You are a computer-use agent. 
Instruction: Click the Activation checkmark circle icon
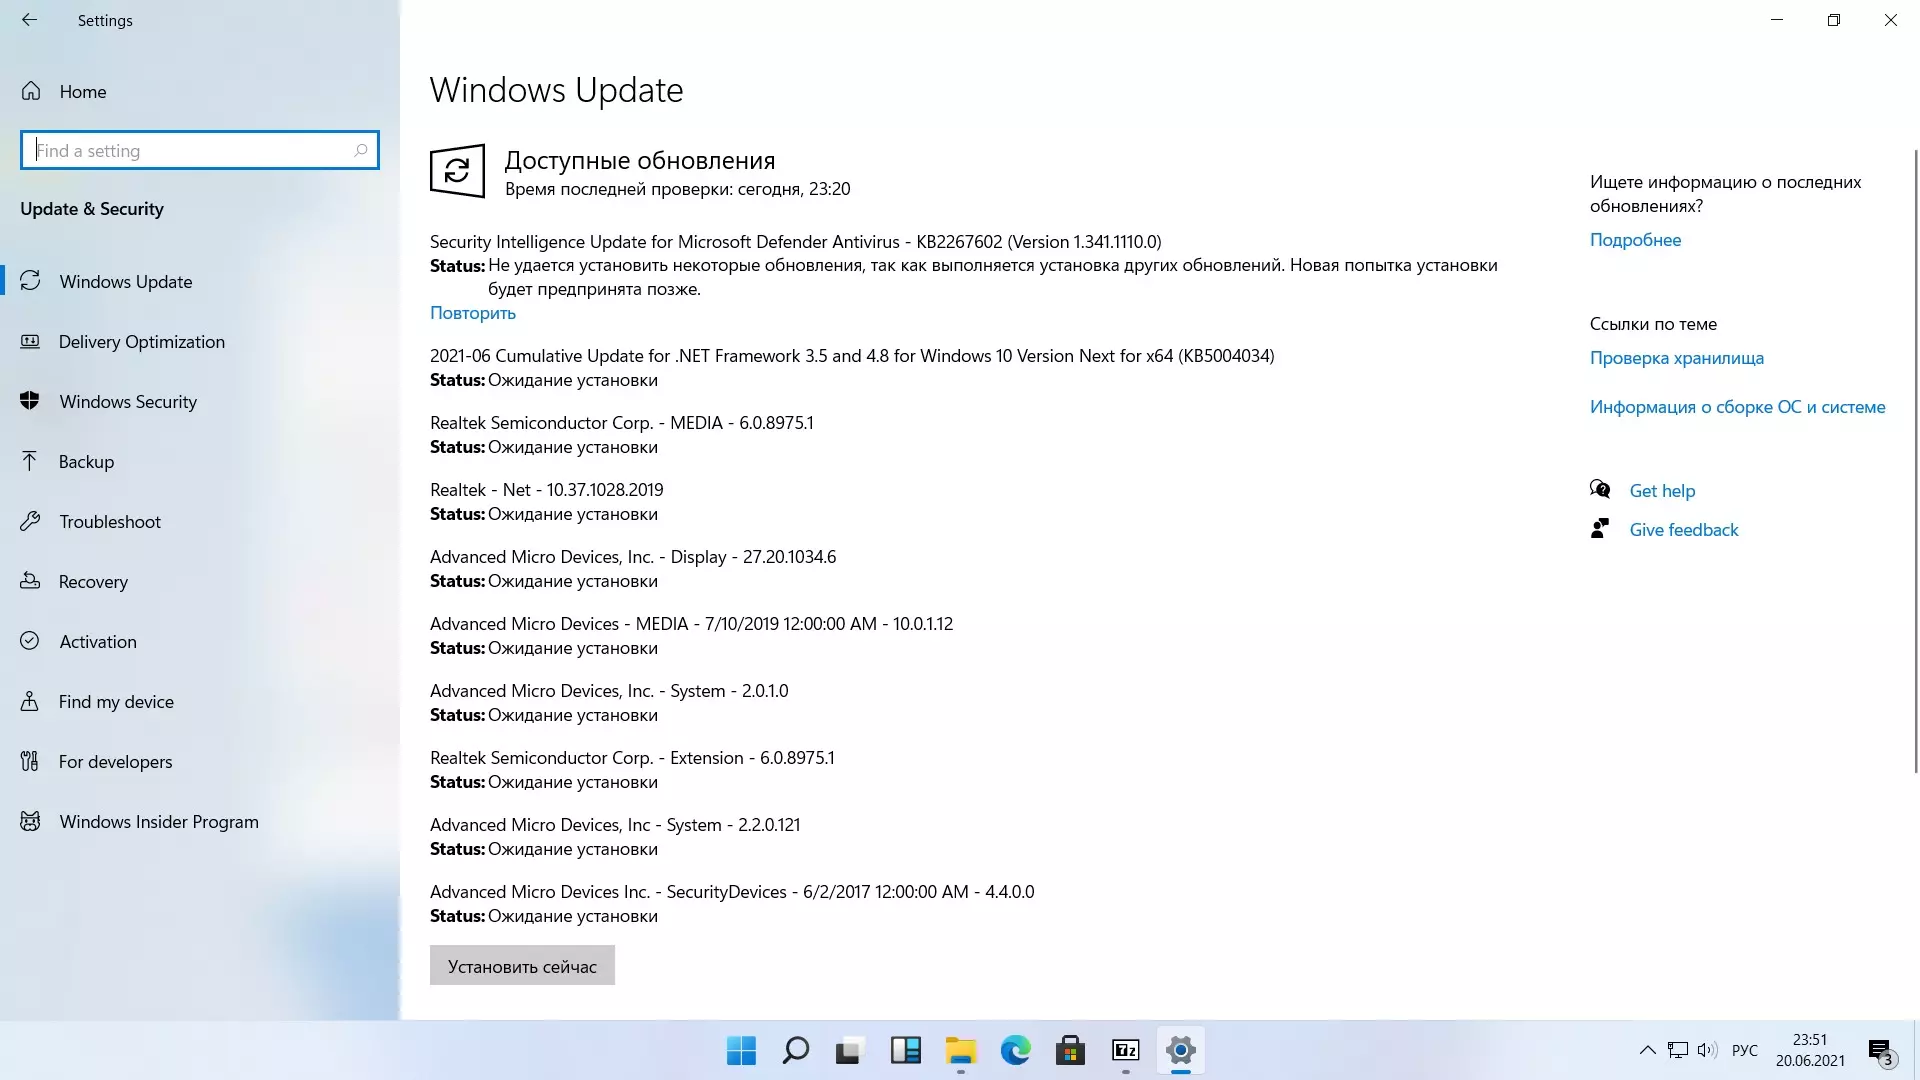click(30, 641)
